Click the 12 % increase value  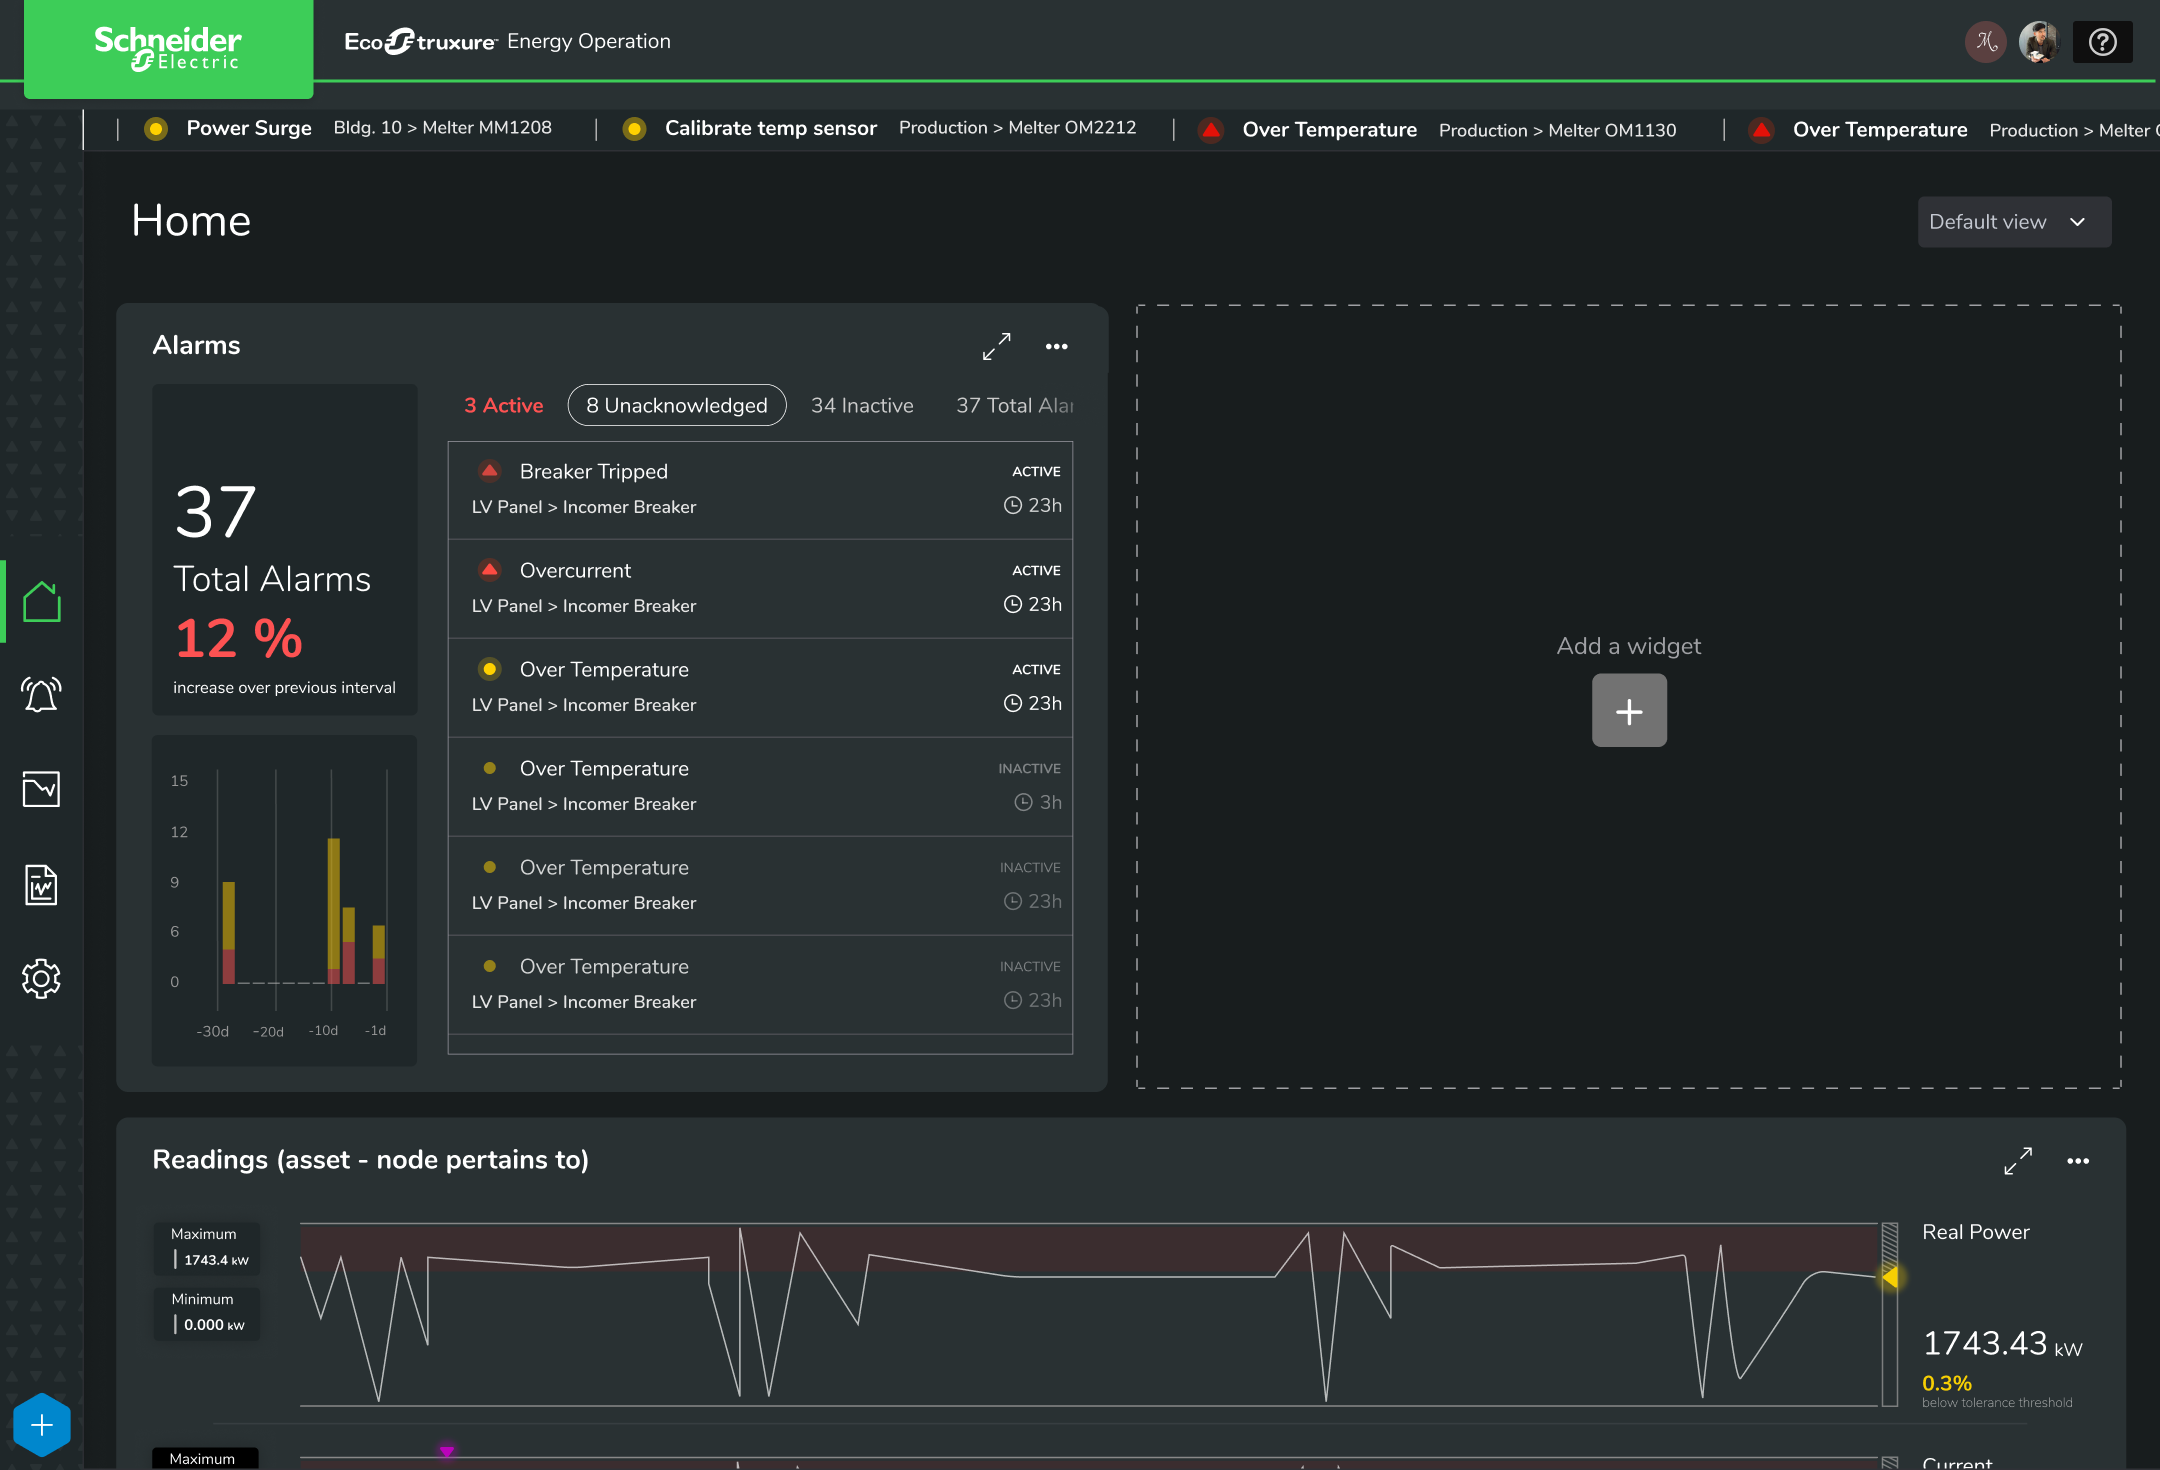coord(239,638)
